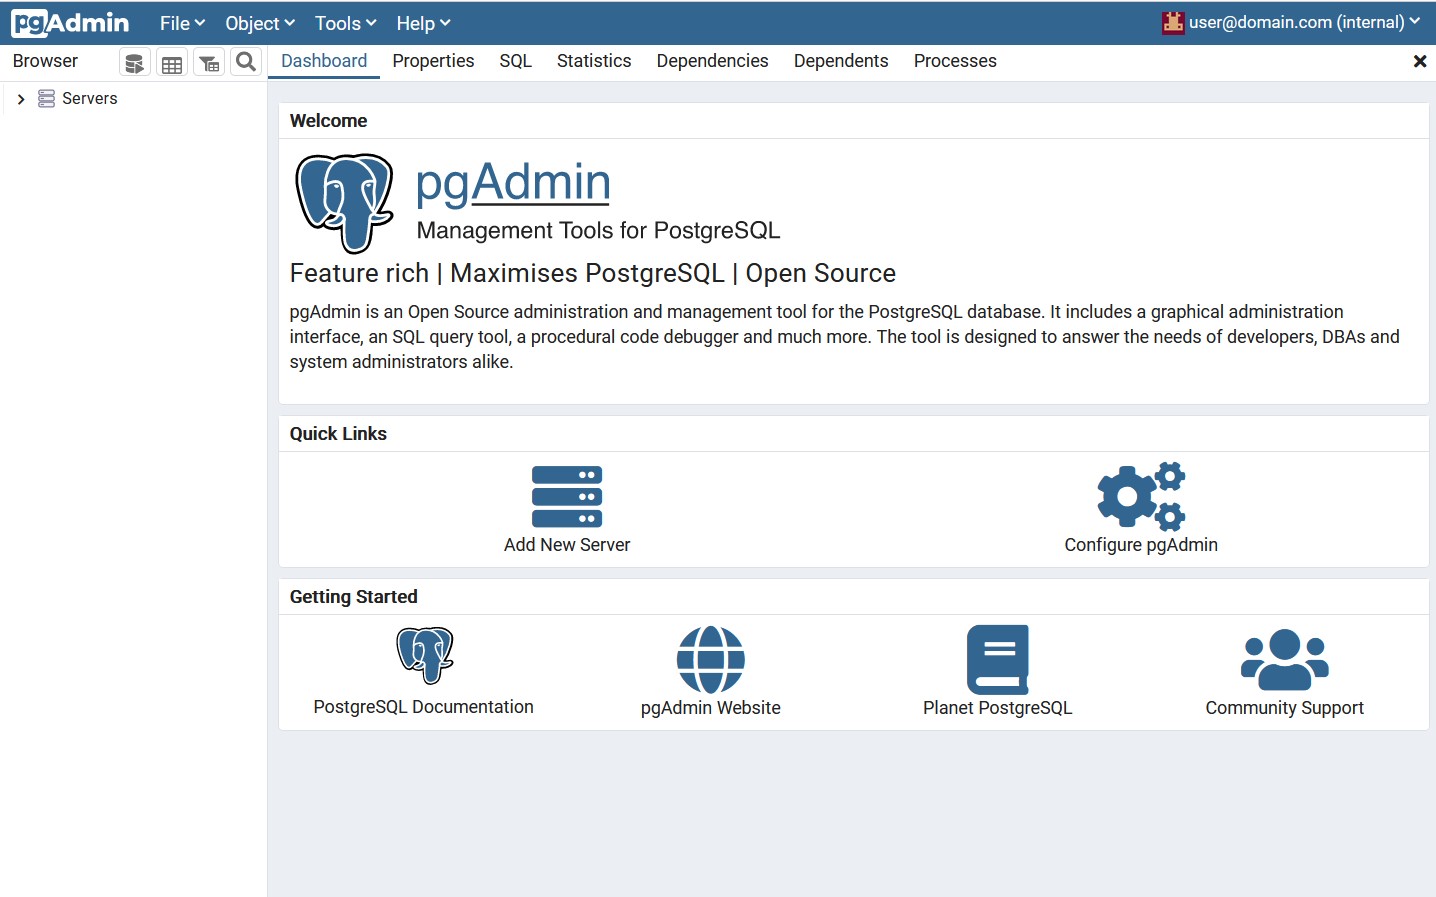1436x897 pixels.
Task: Switch to the Dashboard tab
Action: point(324,61)
